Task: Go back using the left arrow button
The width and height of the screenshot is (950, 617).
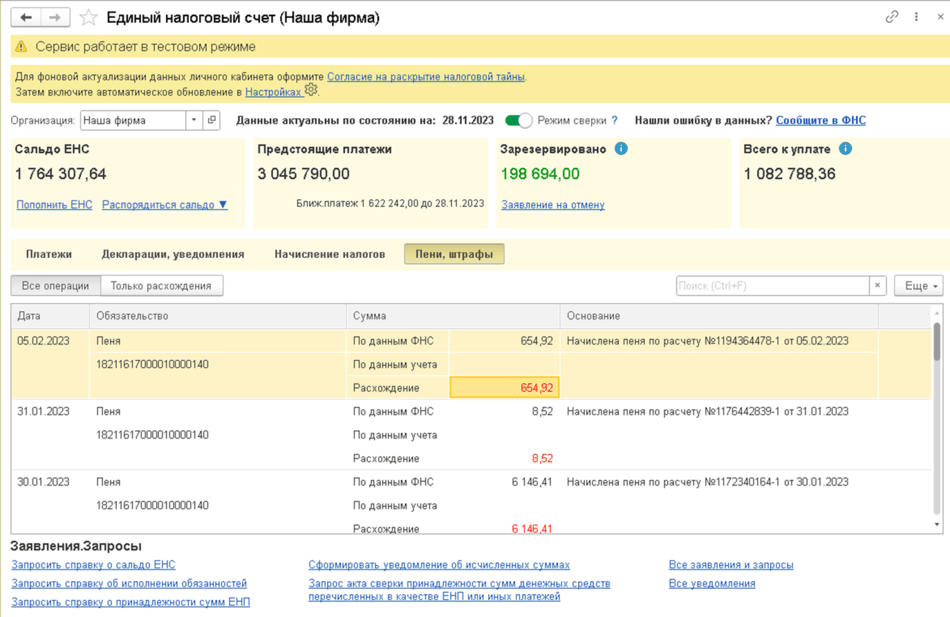Action: tap(26, 17)
